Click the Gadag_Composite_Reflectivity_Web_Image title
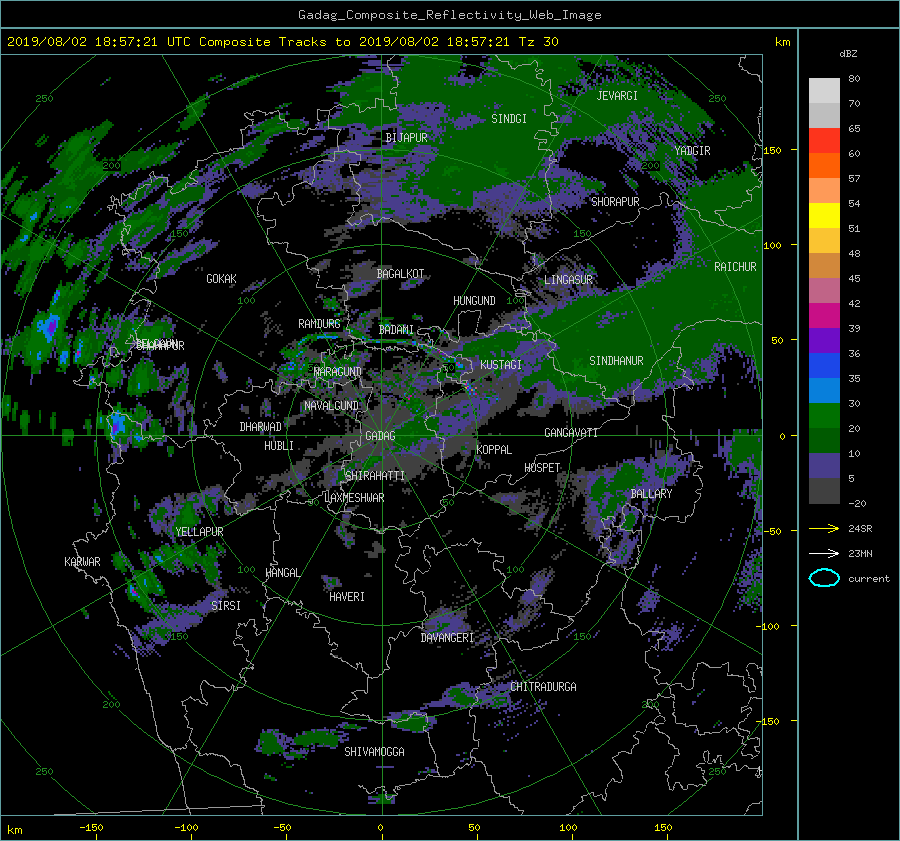Image resolution: width=900 pixels, height=841 pixels. click(x=449, y=15)
